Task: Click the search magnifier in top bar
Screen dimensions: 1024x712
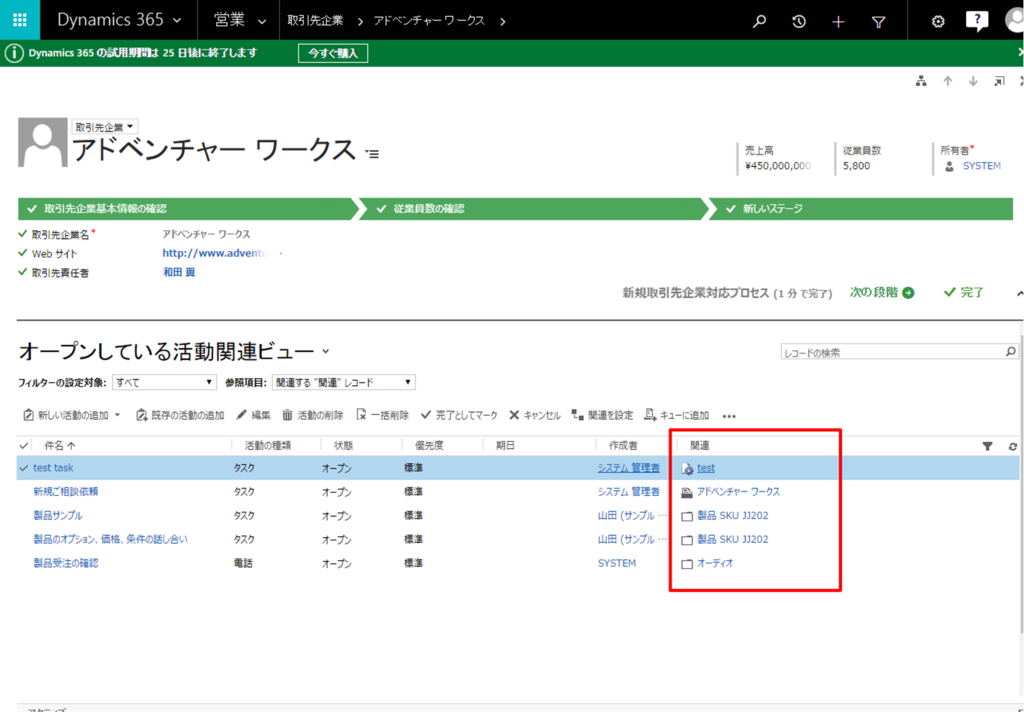Action: 759,22
